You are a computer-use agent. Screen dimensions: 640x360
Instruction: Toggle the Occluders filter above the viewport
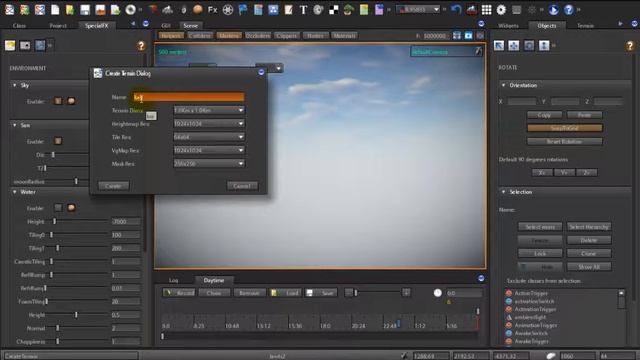(x=258, y=36)
